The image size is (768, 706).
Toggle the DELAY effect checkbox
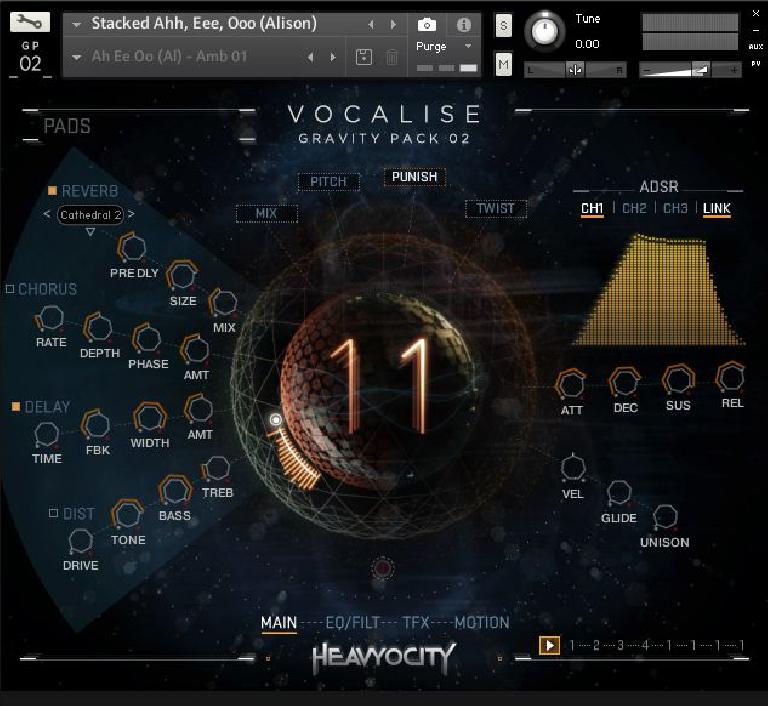click(x=16, y=407)
